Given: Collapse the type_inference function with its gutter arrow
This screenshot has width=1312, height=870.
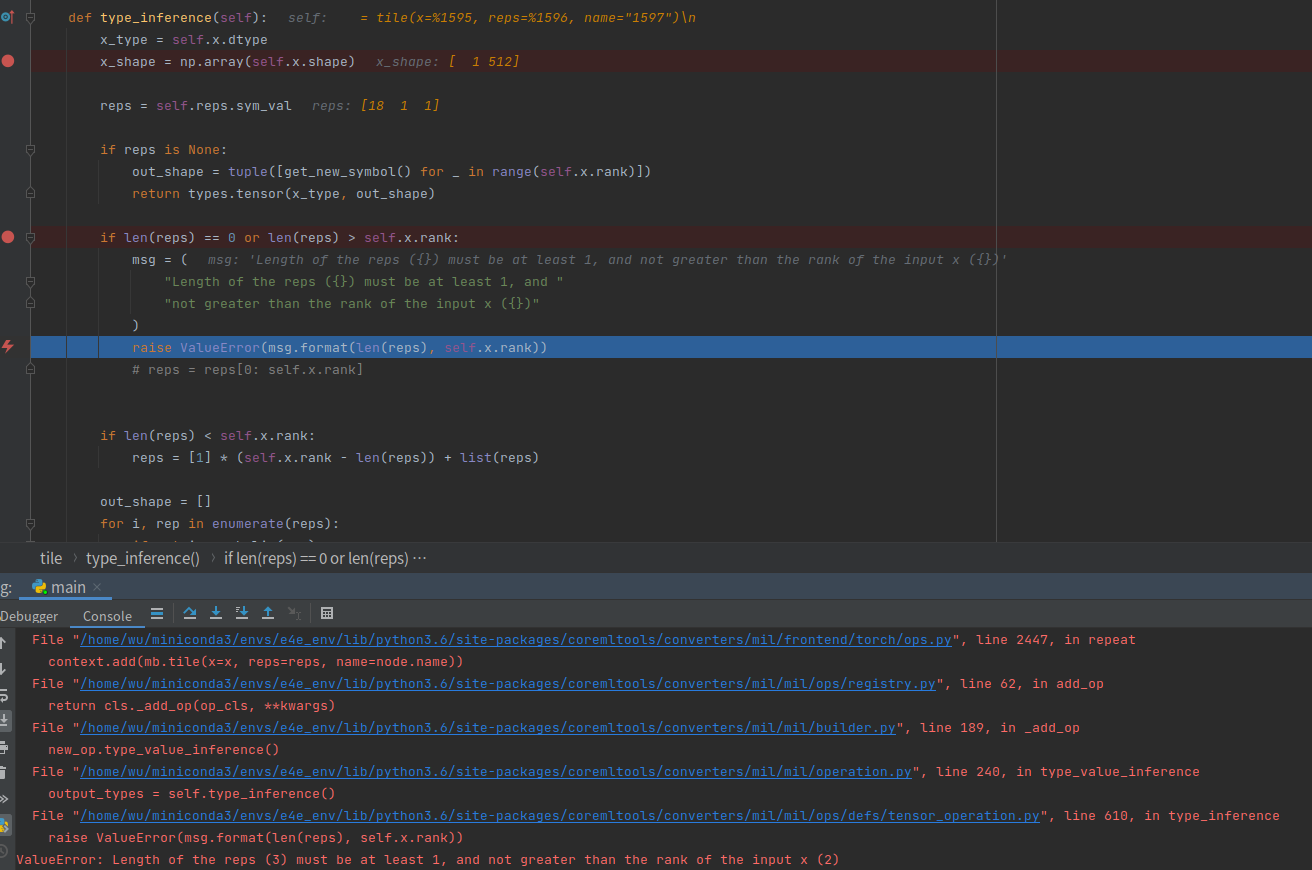Looking at the screenshot, I should (x=30, y=17).
